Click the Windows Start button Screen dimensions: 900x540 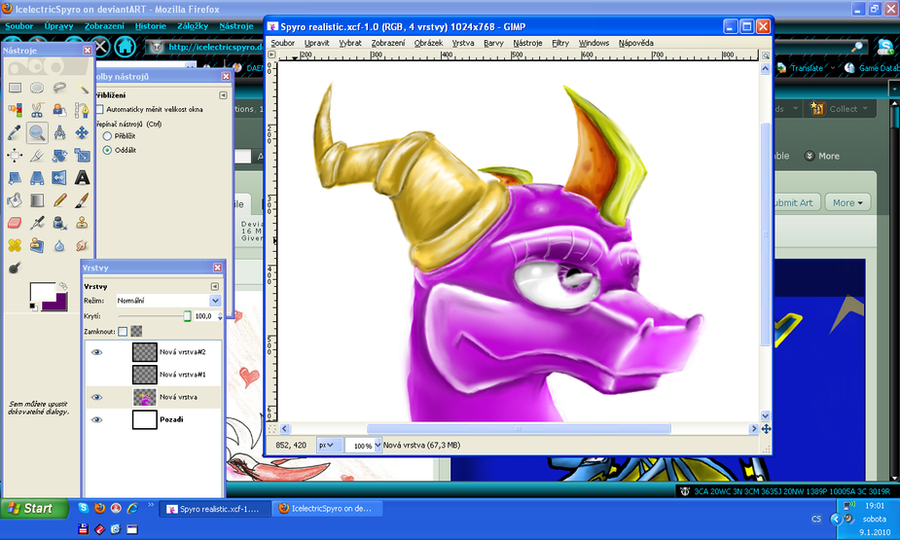(33, 508)
